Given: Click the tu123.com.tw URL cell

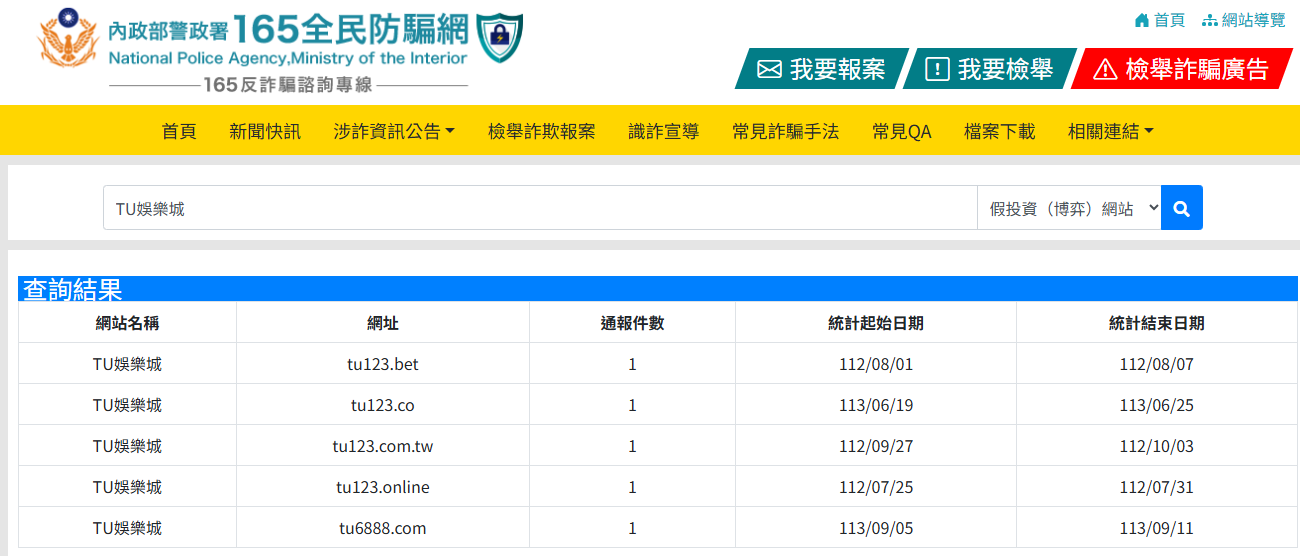Looking at the screenshot, I should point(383,446).
